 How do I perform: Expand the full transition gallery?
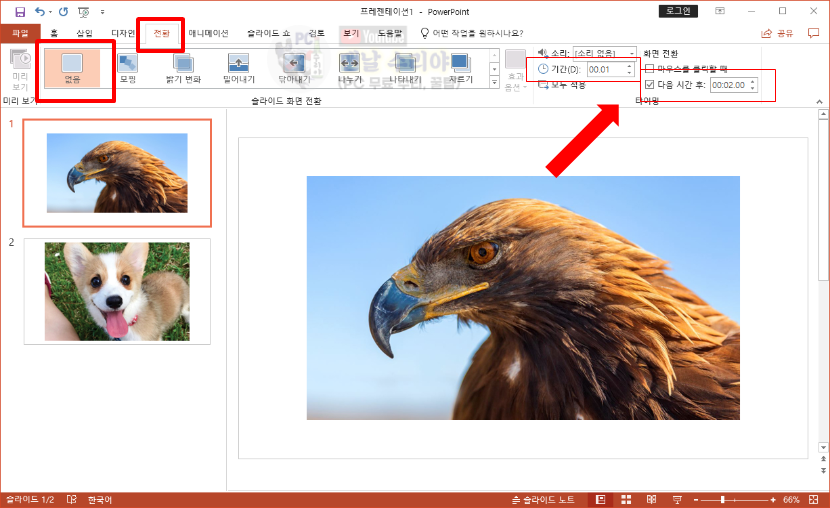494,82
